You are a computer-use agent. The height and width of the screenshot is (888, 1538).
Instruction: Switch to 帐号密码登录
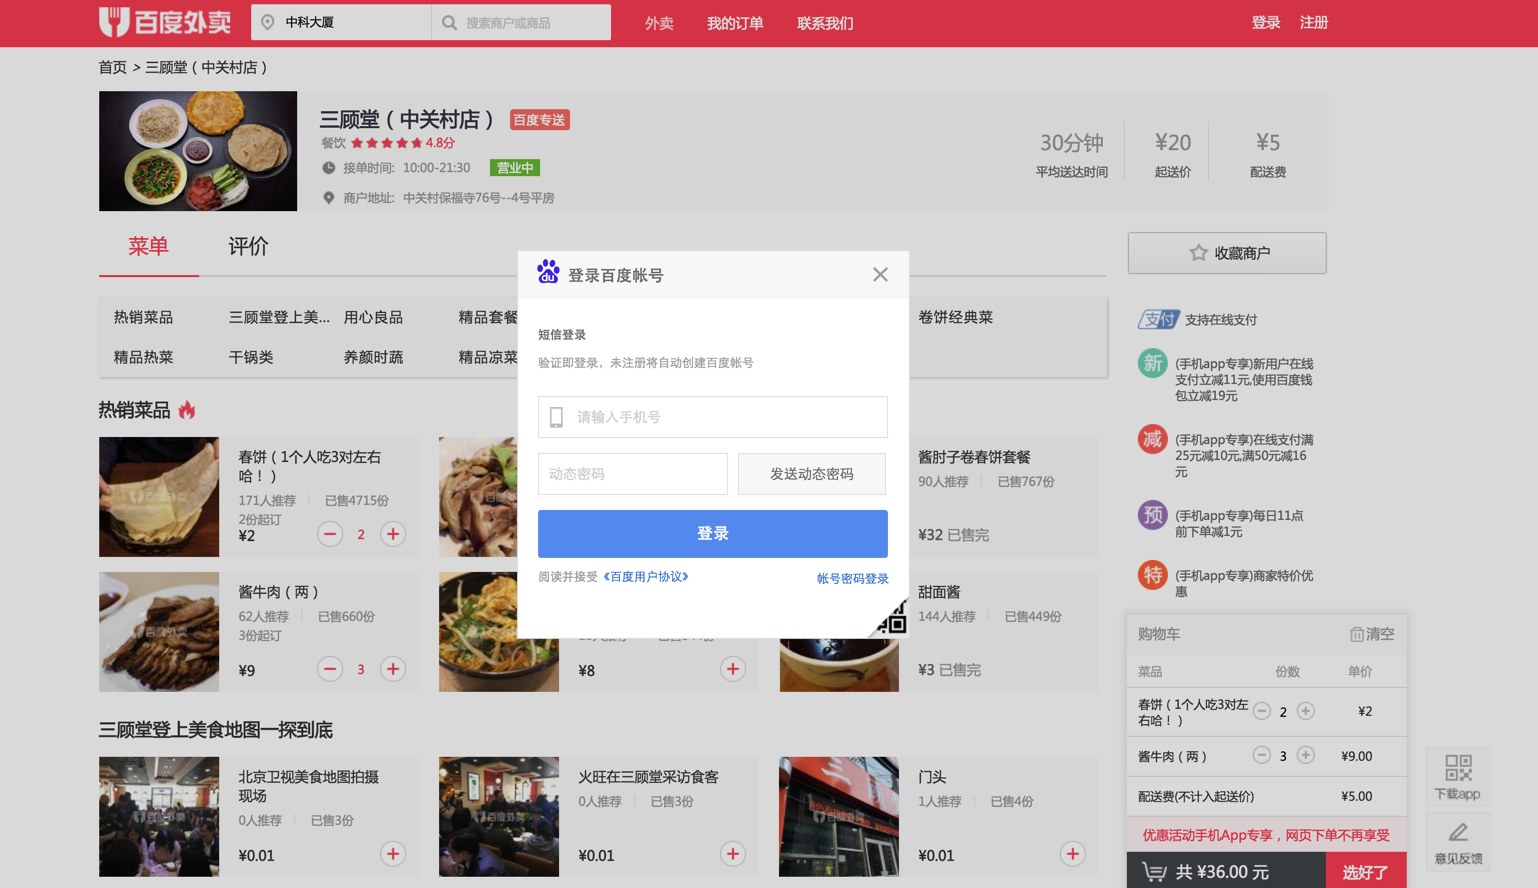[853, 579]
